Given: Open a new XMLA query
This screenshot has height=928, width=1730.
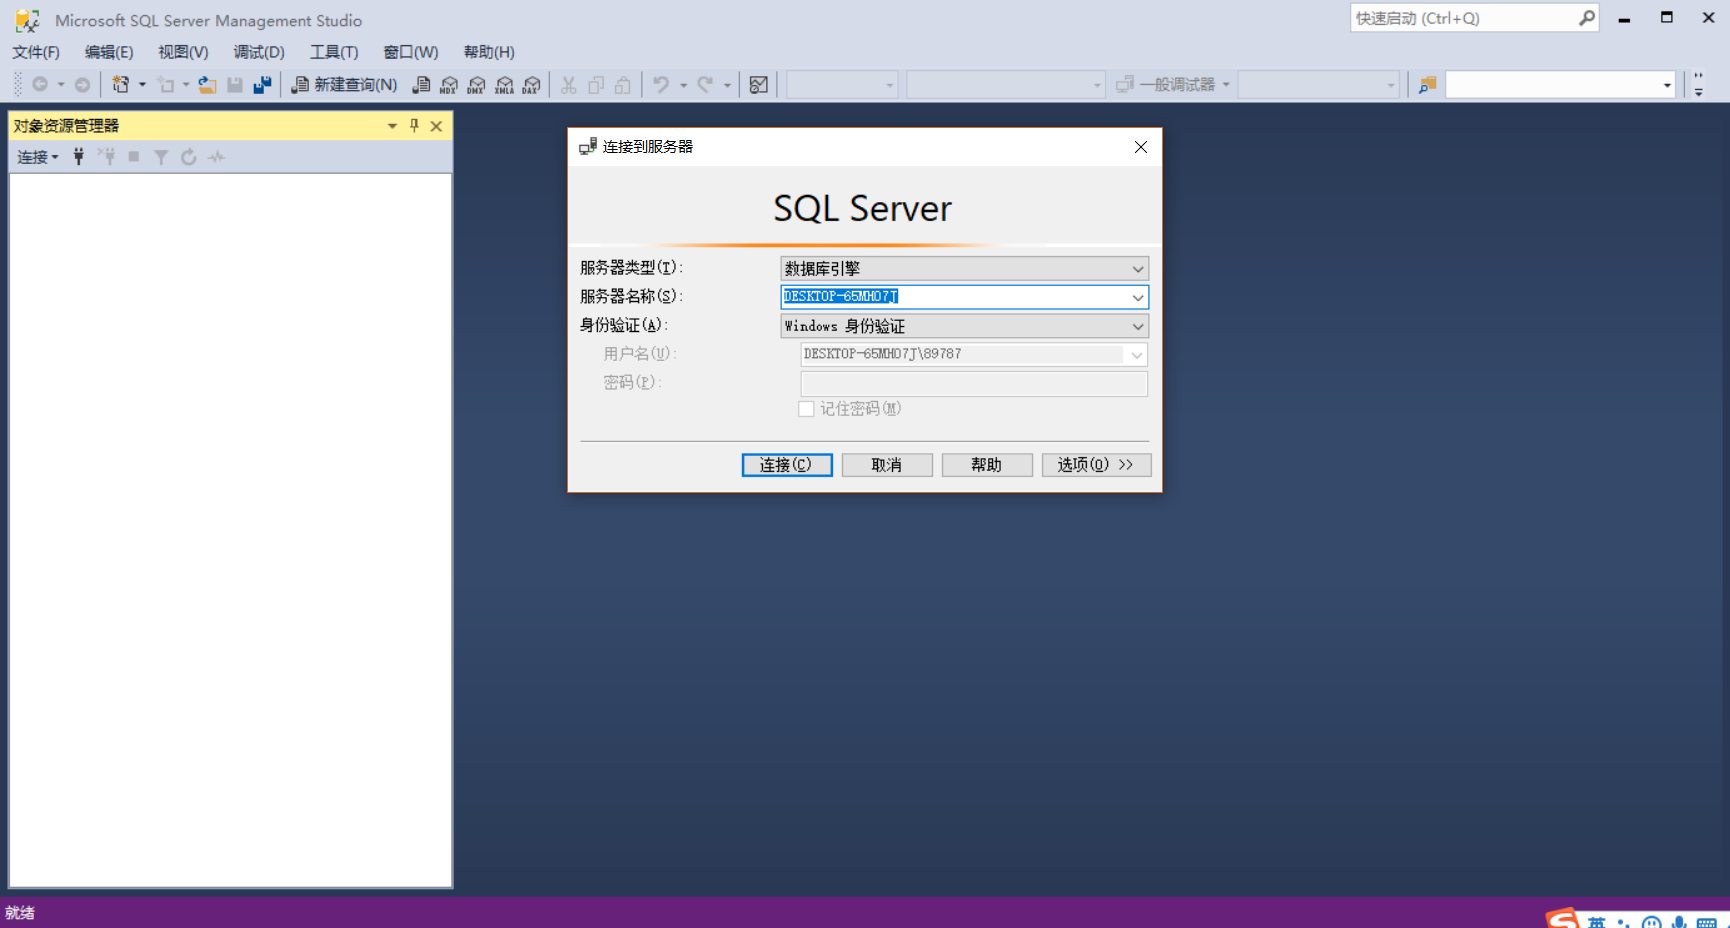Looking at the screenshot, I should [x=504, y=85].
